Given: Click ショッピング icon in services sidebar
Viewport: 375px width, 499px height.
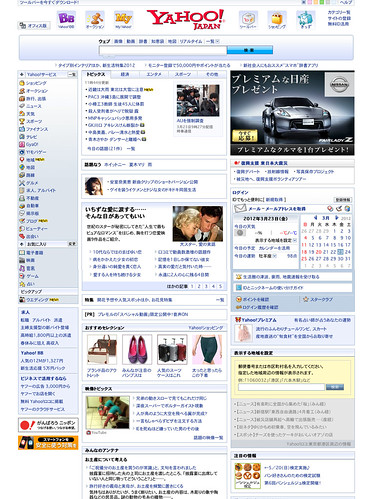Looking at the screenshot, I should click(22, 83).
